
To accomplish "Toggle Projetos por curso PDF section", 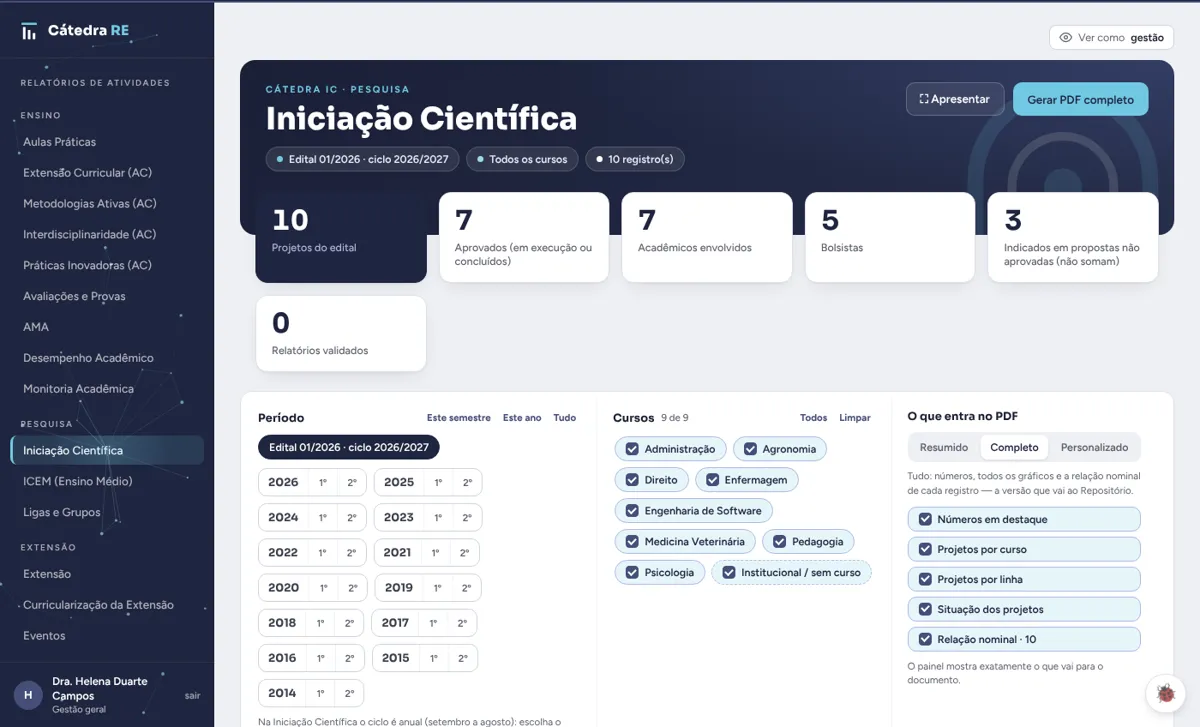I will pyautogui.click(x=924, y=549).
